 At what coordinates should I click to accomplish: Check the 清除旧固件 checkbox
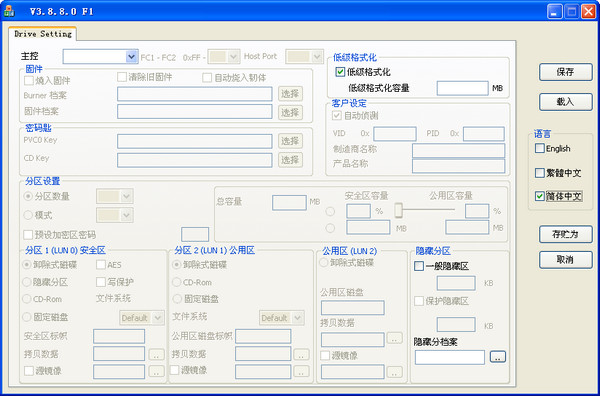click(122, 77)
